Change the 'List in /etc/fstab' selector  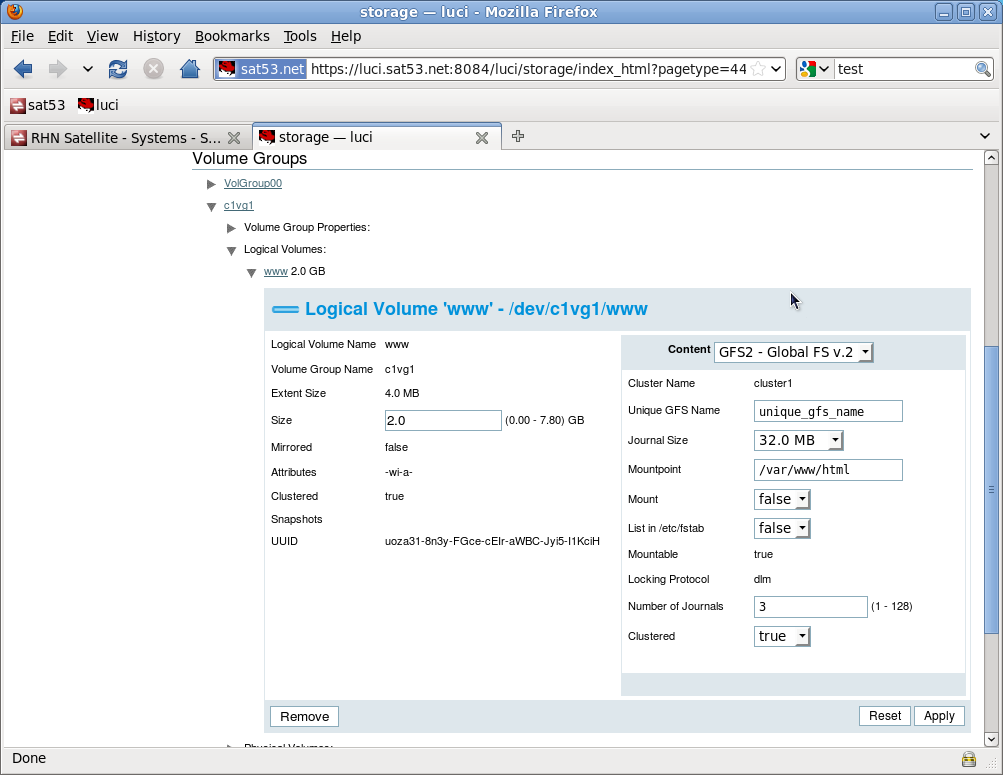click(782, 528)
